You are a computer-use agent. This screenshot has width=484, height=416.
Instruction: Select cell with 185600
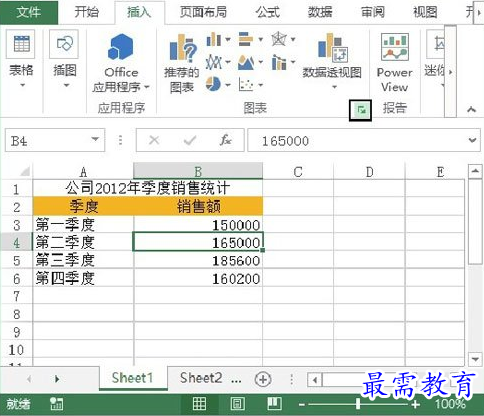click(x=198, y=260)
